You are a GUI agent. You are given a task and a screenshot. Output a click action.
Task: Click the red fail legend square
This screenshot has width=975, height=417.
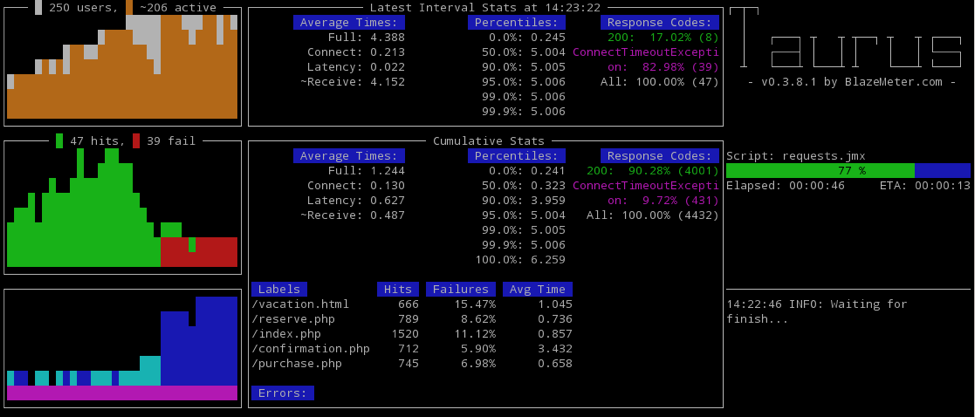136,141
